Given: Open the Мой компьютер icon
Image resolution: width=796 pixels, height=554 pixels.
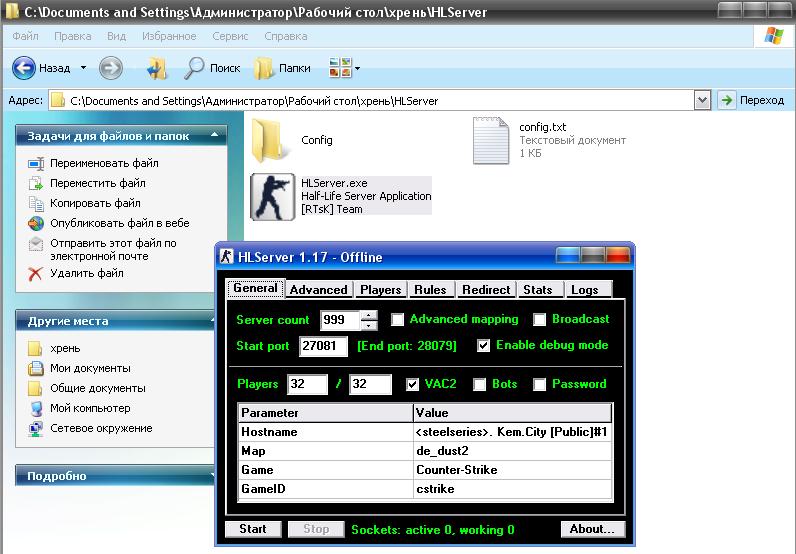Looking at the screenshot, I should click(36, 408).
